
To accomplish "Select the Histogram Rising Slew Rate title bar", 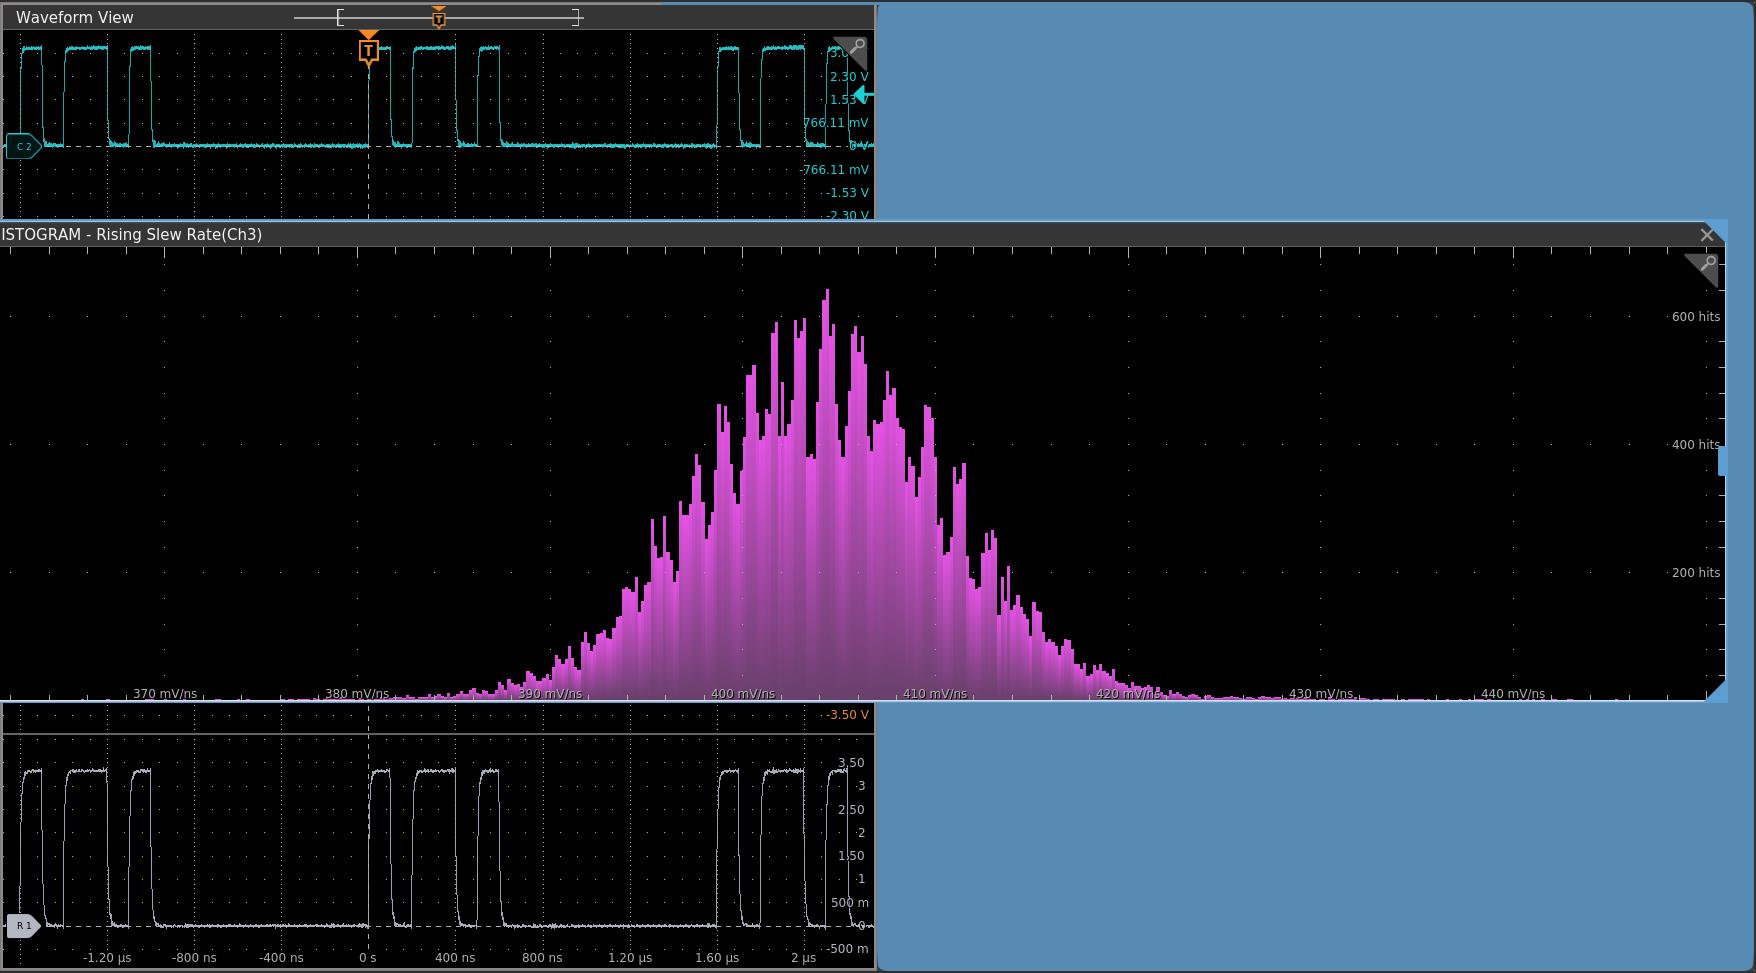I will (132, 235).
